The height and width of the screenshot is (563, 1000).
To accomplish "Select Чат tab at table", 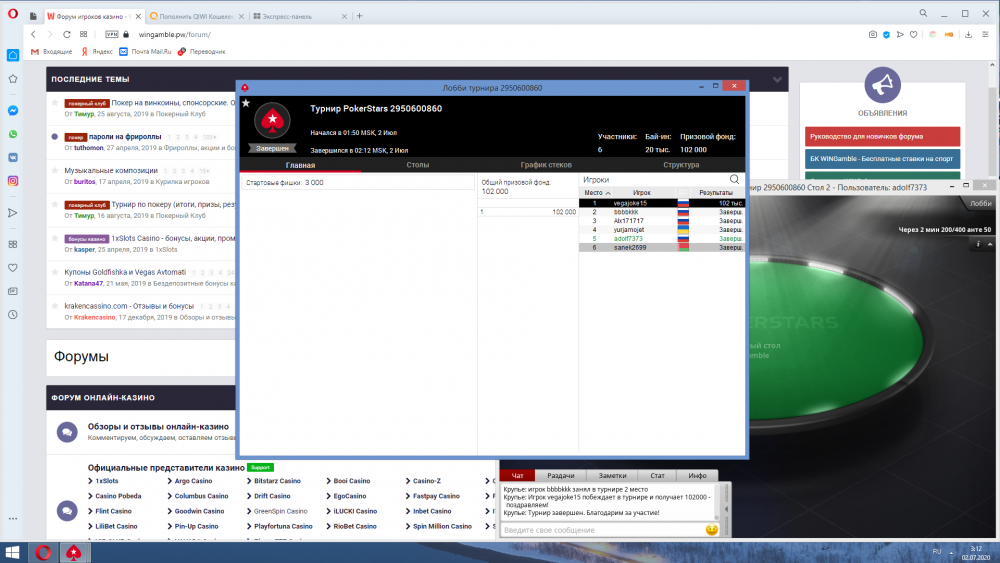I will pos(517,476).
